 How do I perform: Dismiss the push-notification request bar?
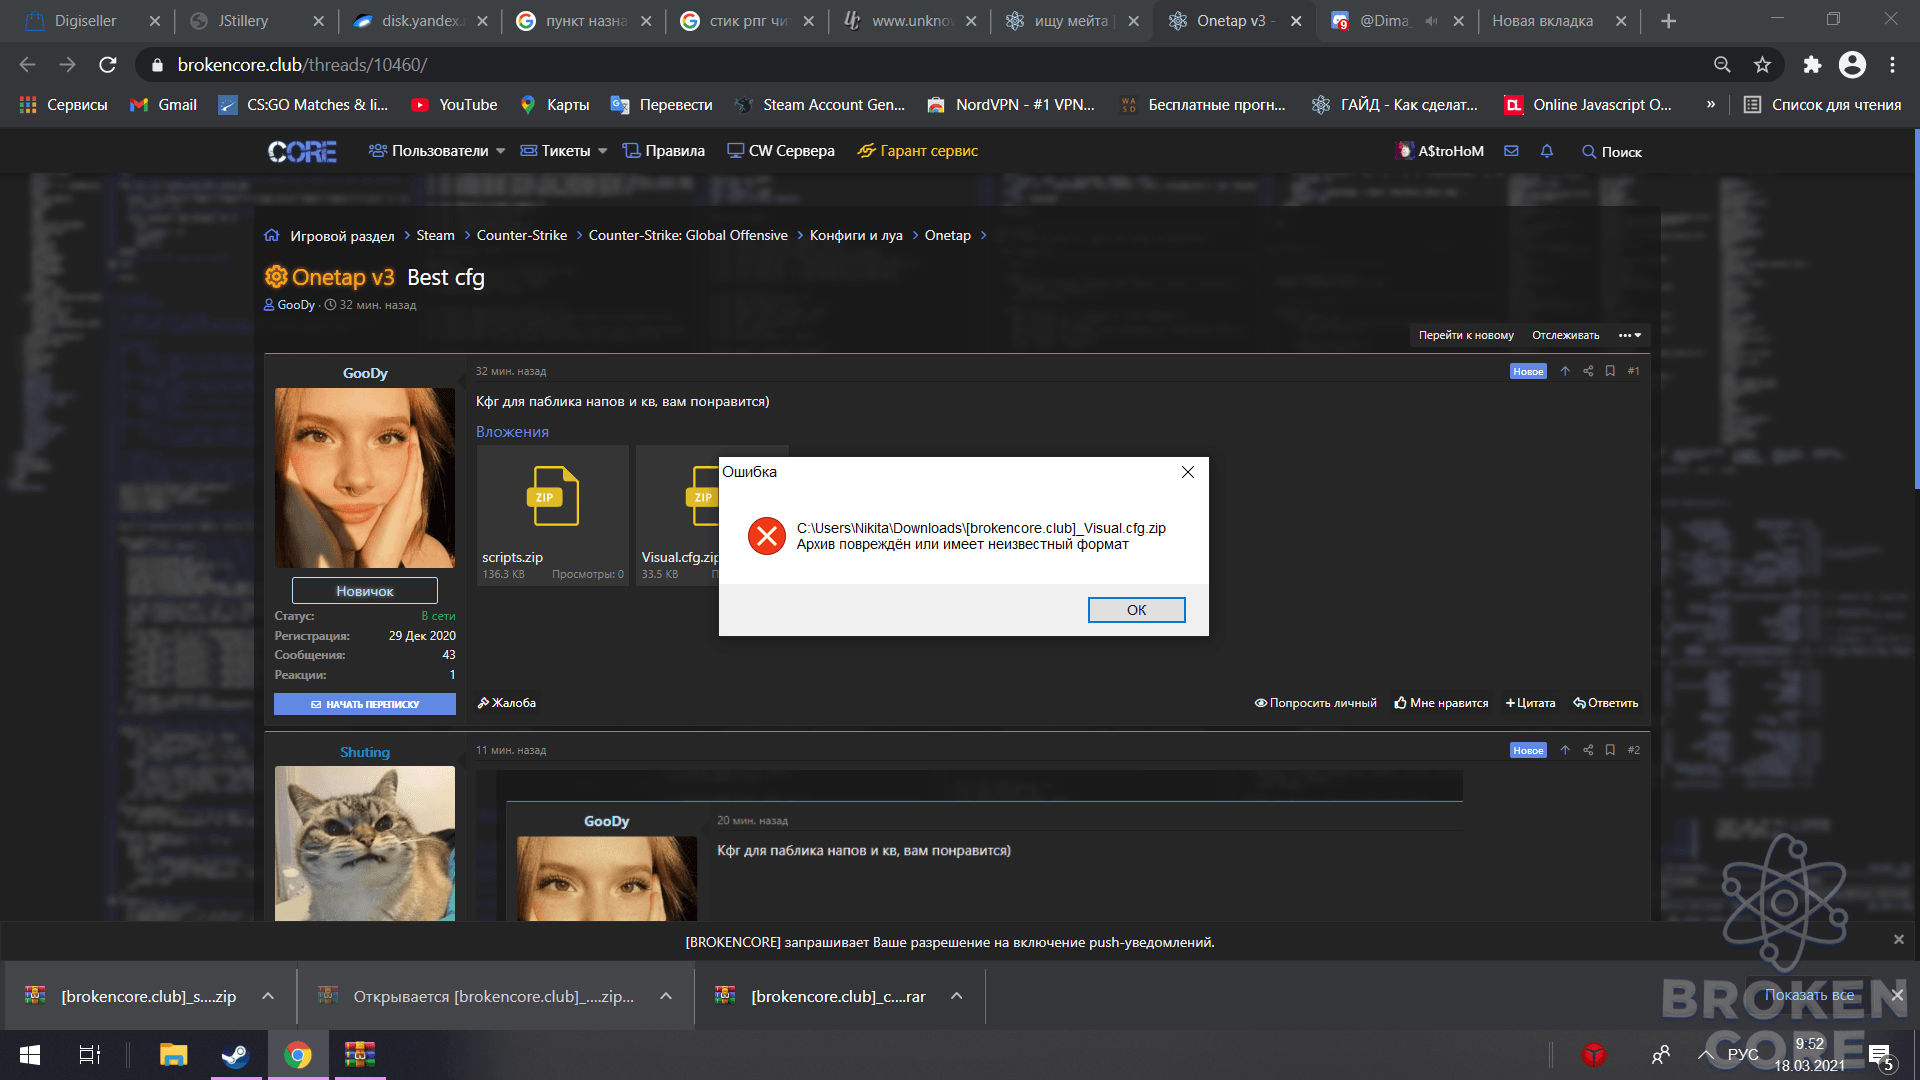(x=1898, y=940)
